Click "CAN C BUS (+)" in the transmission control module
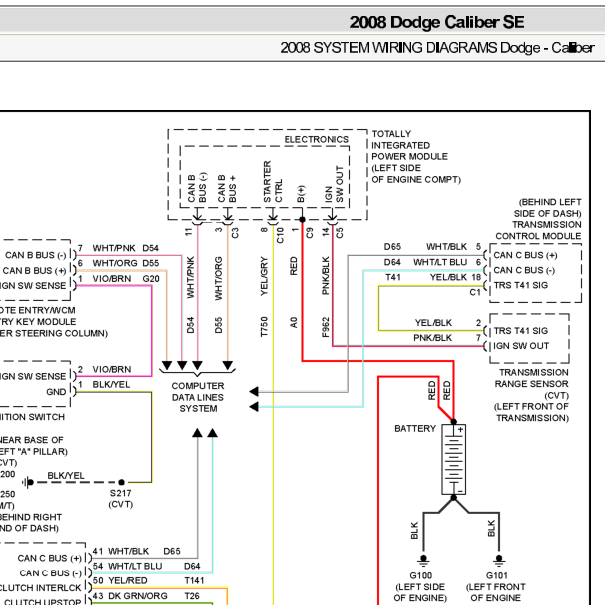605x605 pixels. tap(525, 255)
